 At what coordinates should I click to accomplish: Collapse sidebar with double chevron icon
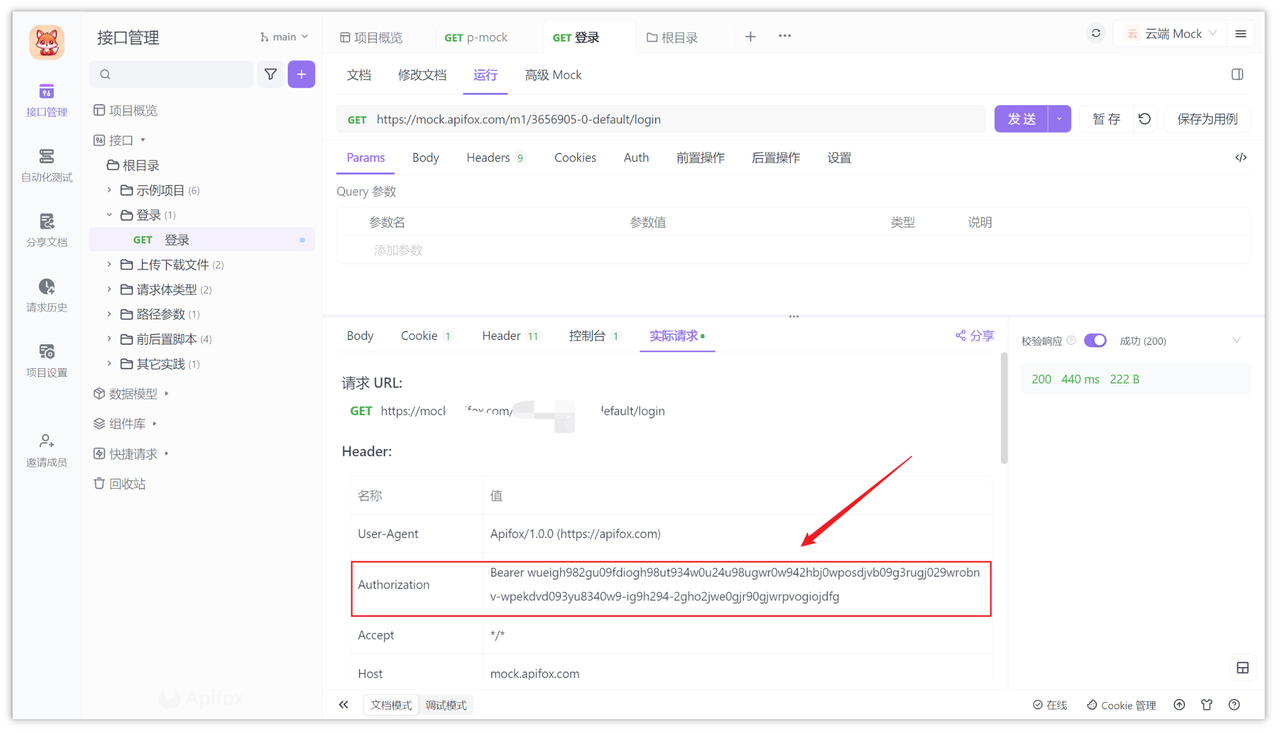point(343,705)
